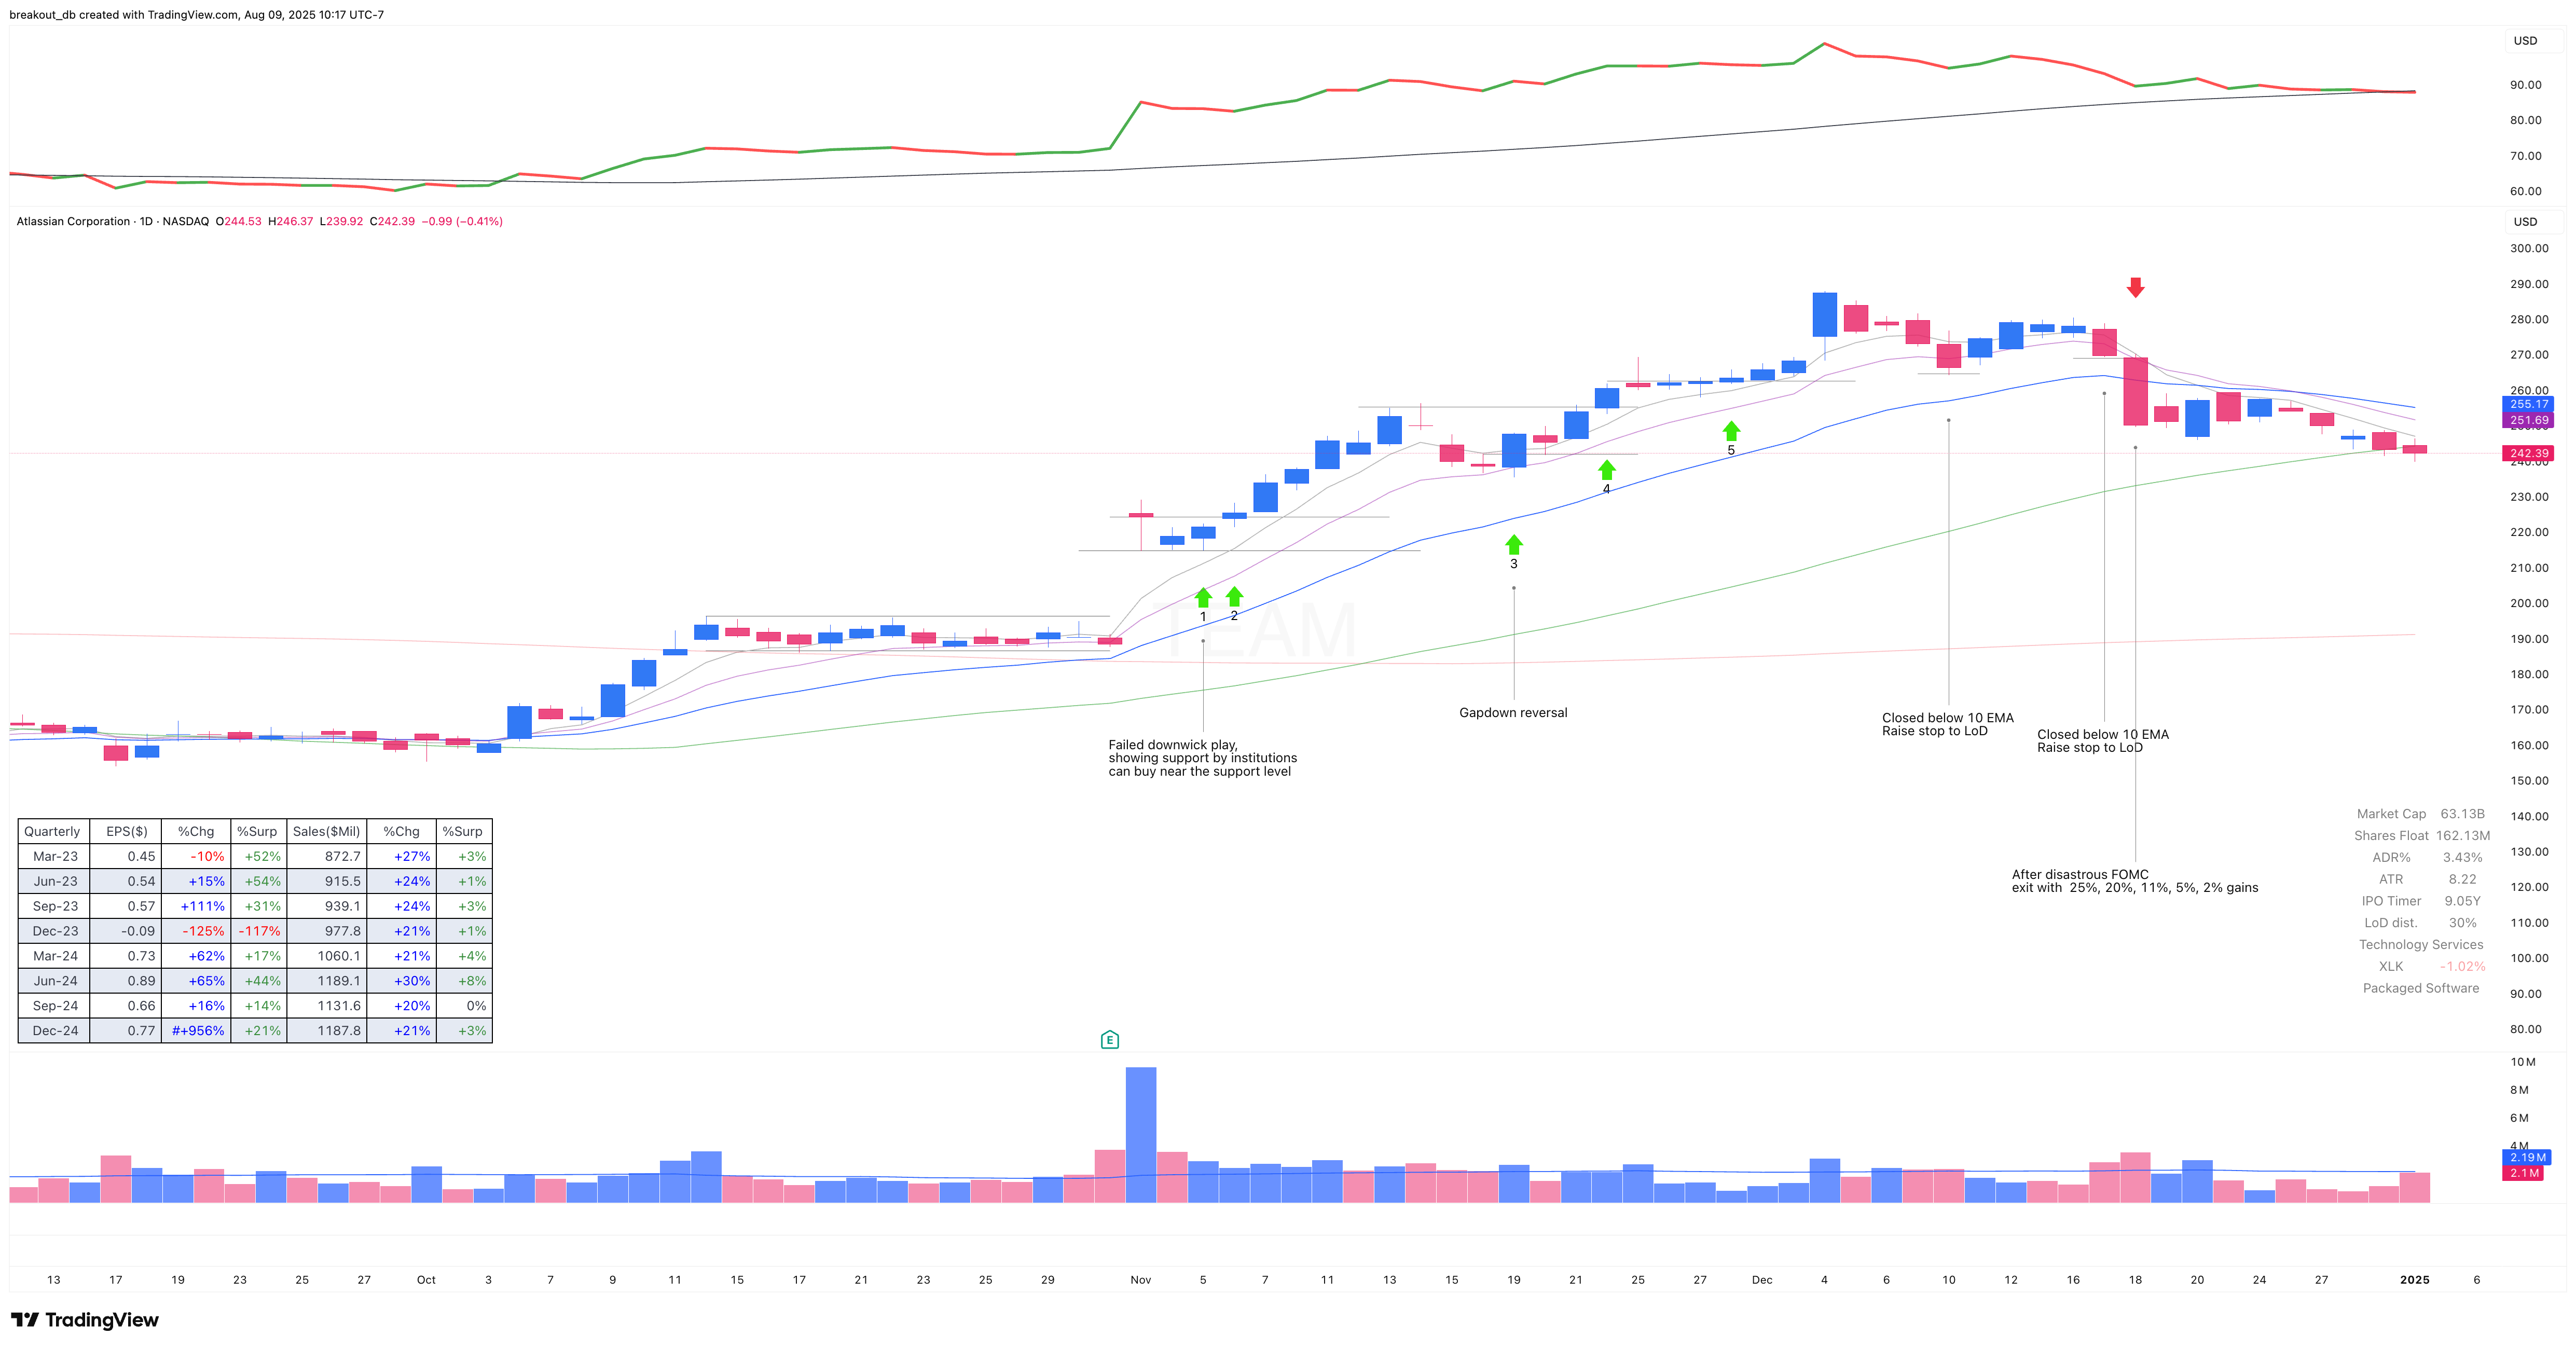Click green buy arrow labeled 1
Screen dimensions: 2576x1348
coord(1203,597)
